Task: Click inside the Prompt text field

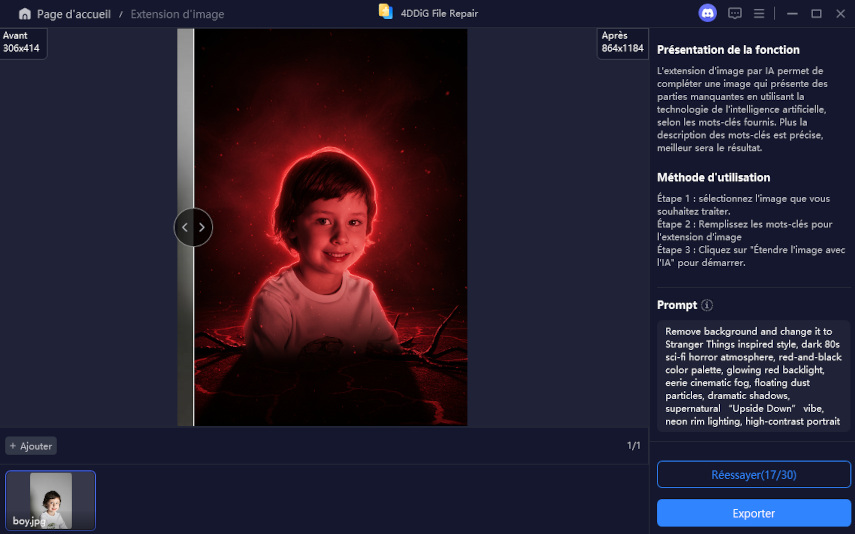Action: click(753, 376)
